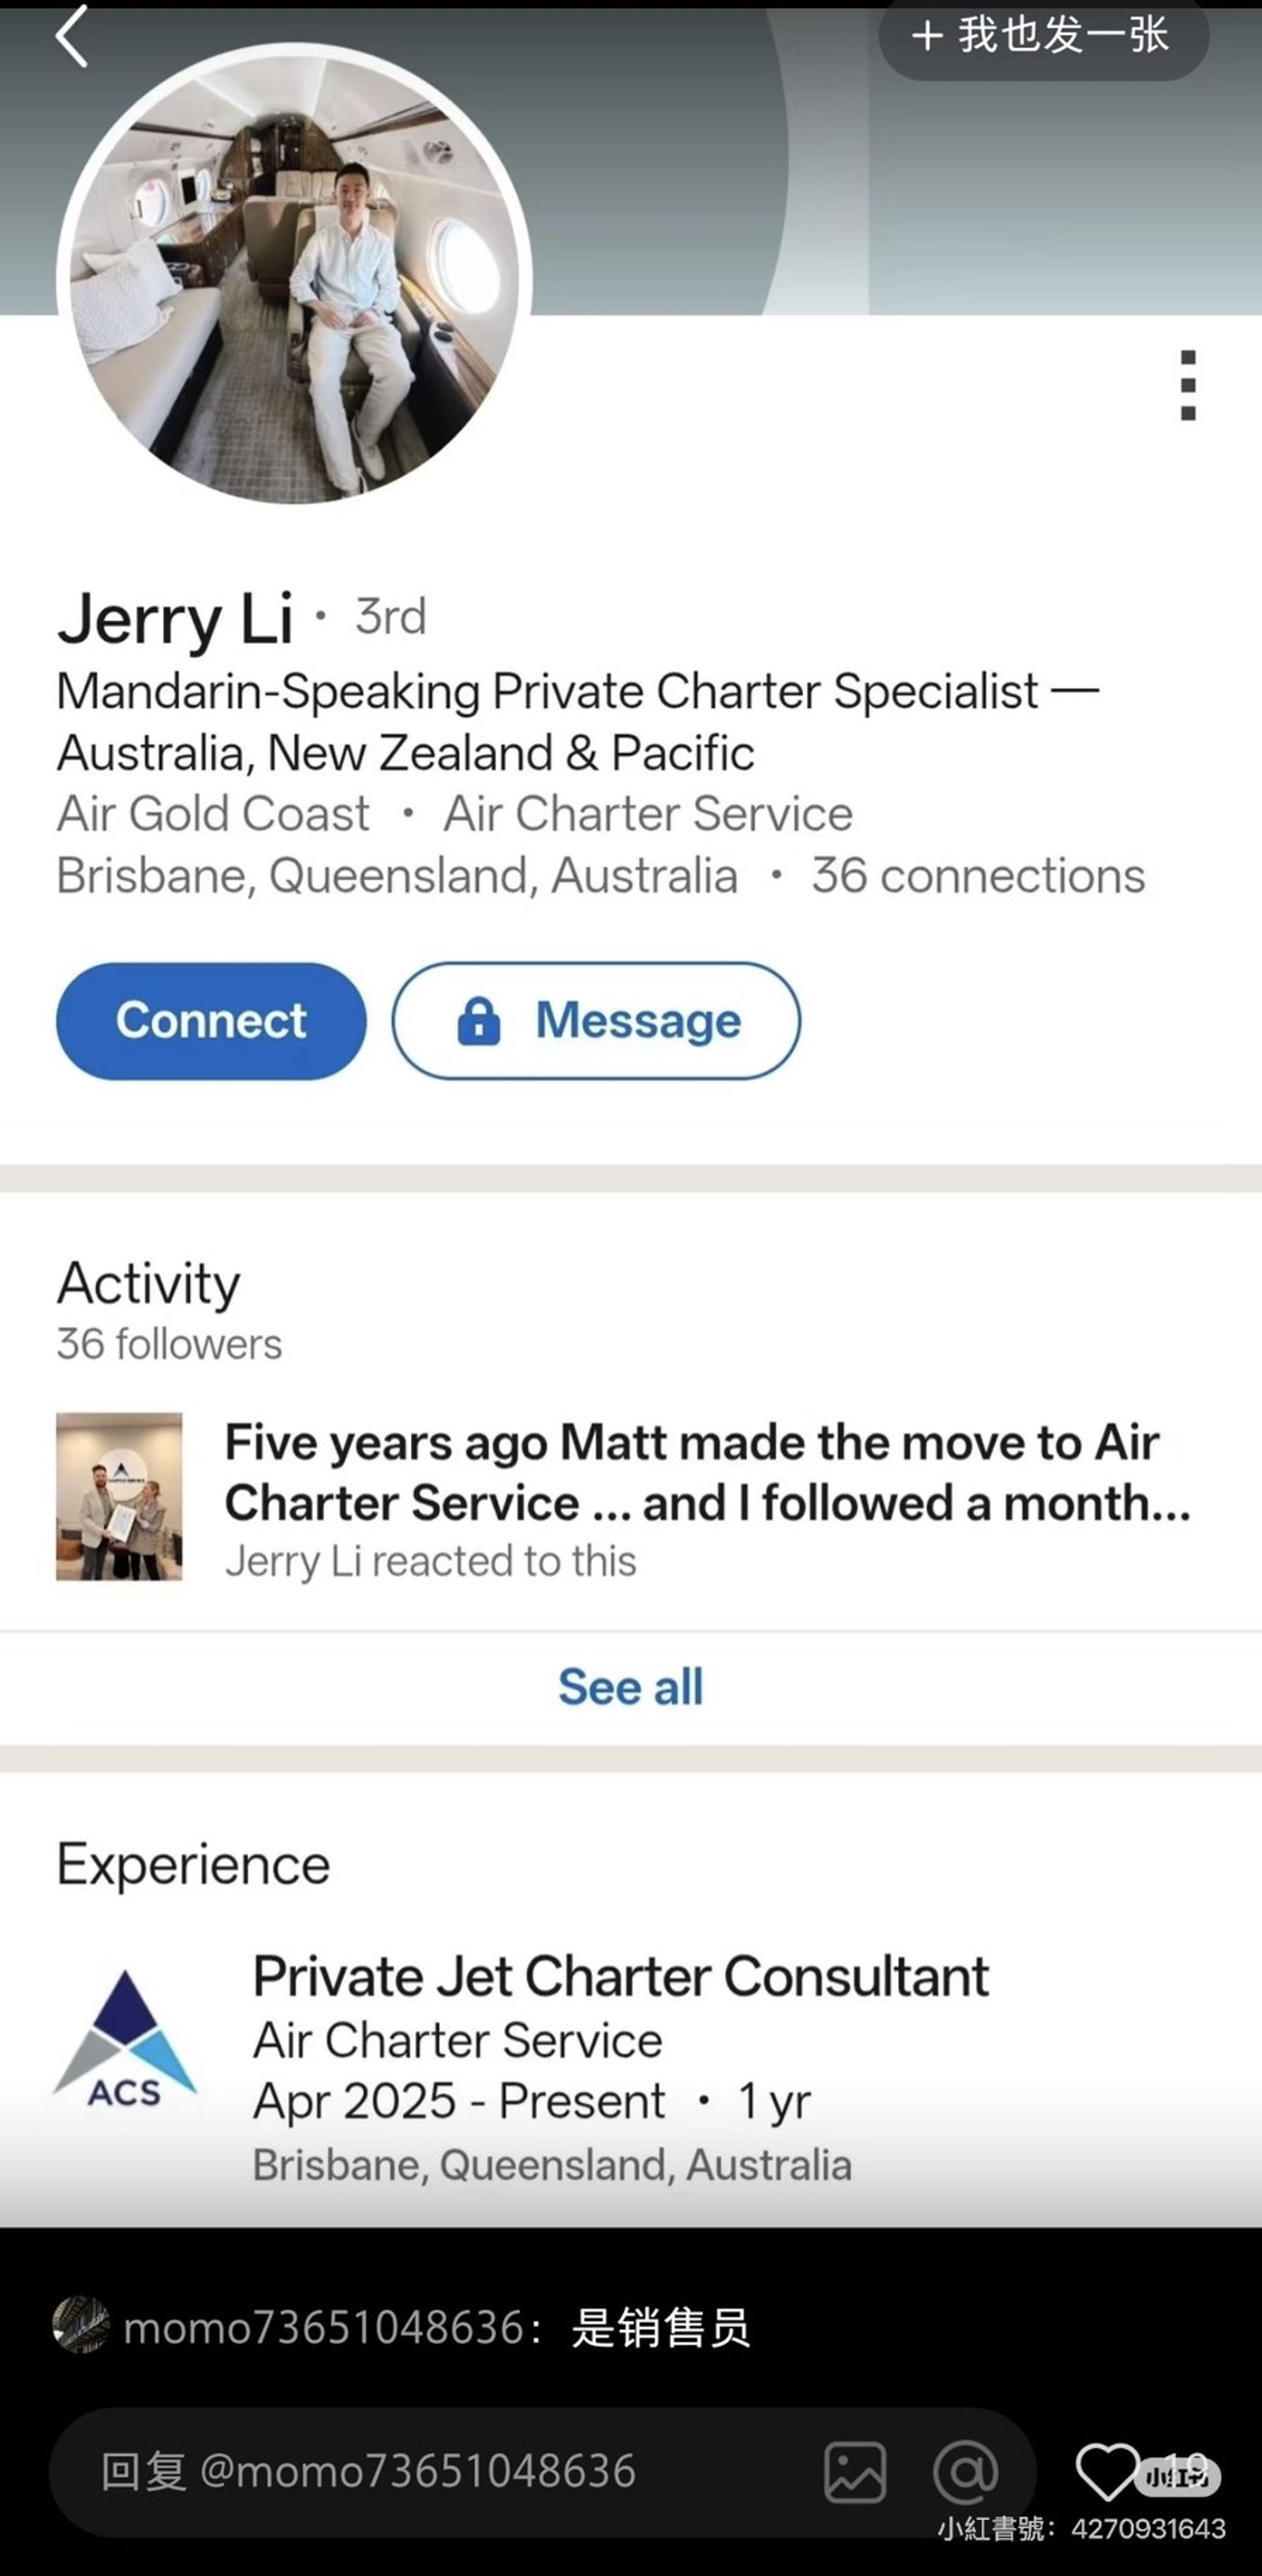Open the three-dot more options menu
This screenshot has height=2576, width=1262.
[x=1187, y=385]
